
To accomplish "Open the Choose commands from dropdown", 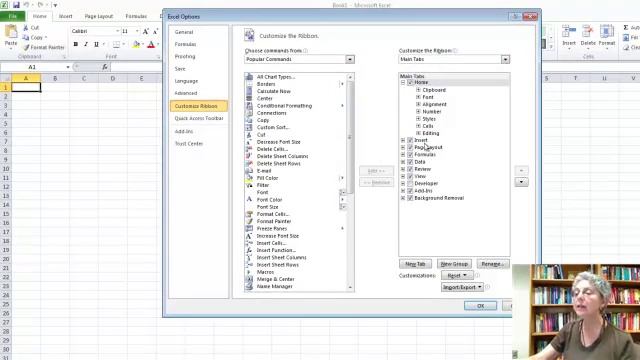I will tap(350, 59).
